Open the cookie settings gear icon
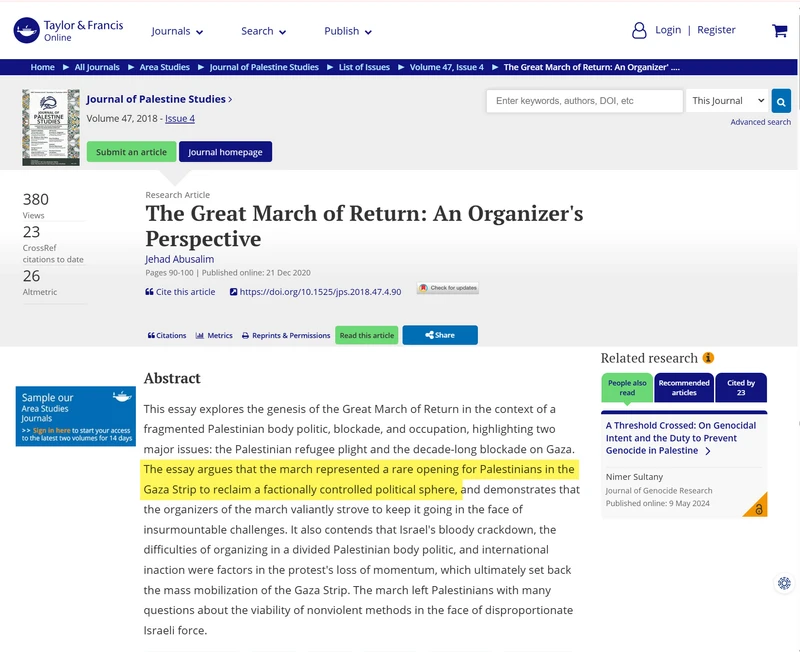 pos(784,583)
